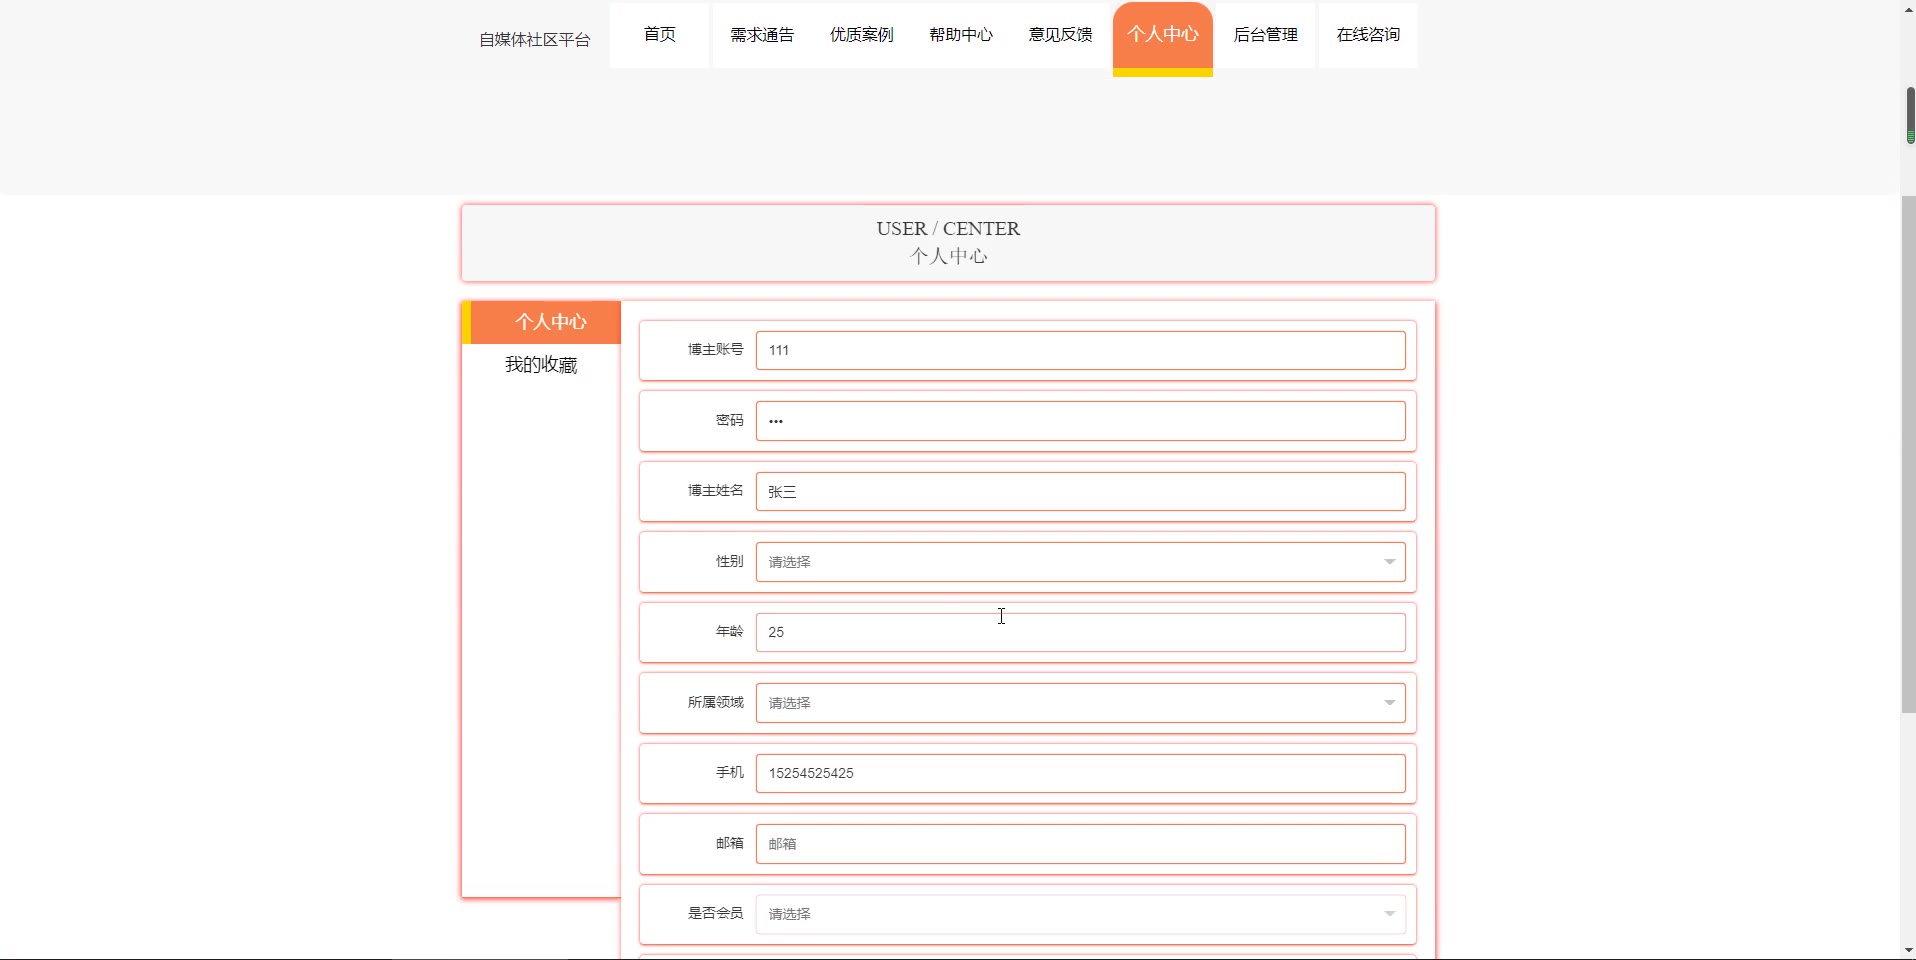
Task: Click 自媒体社区平台 site title
Action: 534,40
